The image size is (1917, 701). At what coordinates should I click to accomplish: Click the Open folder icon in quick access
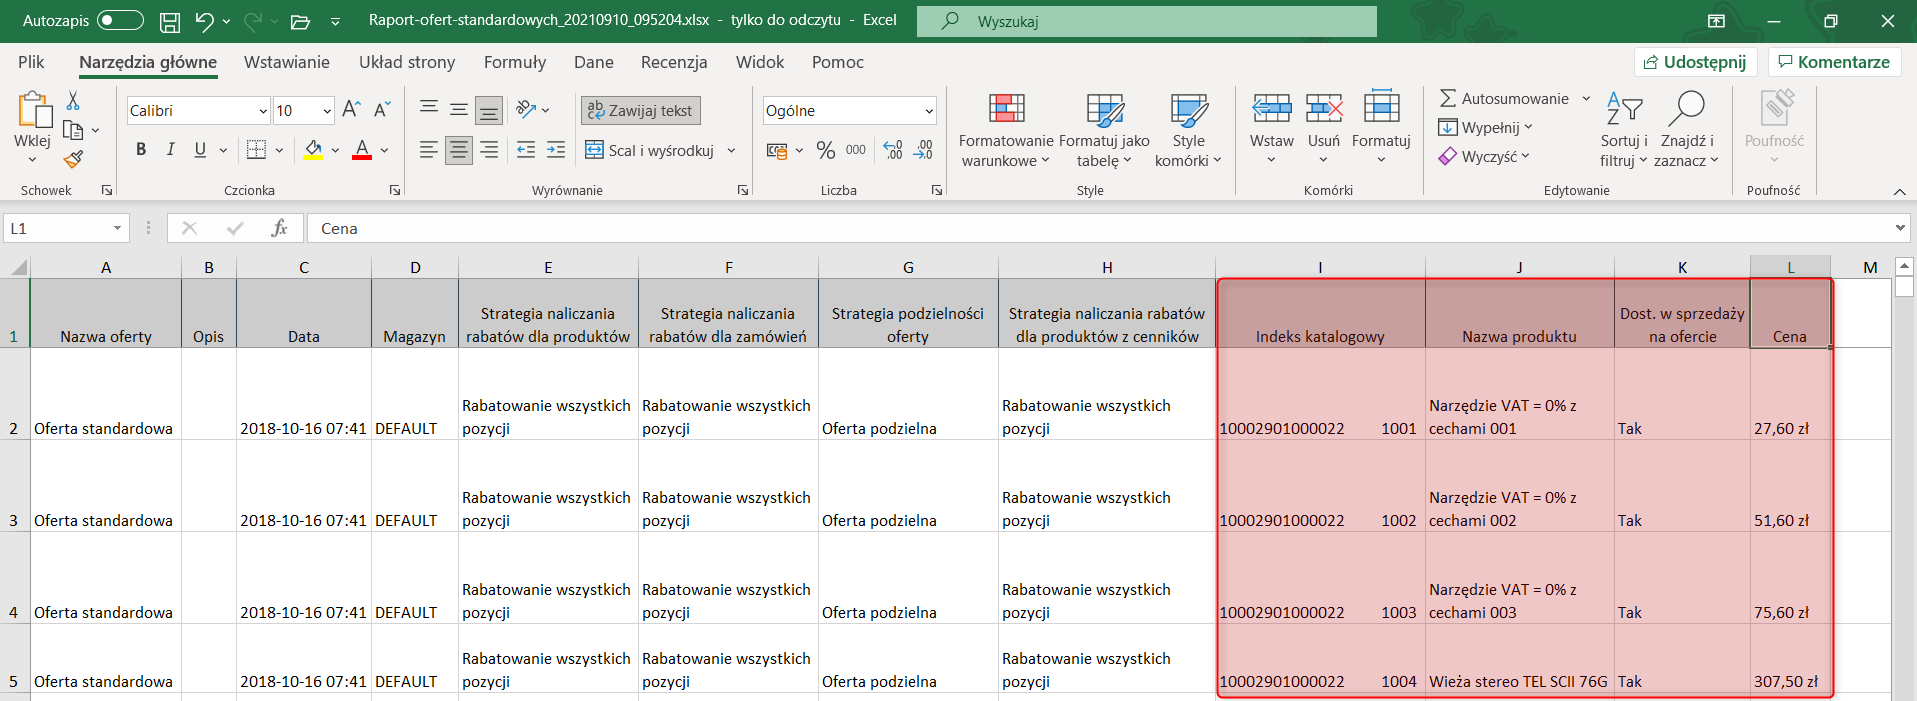coord(300,21)
